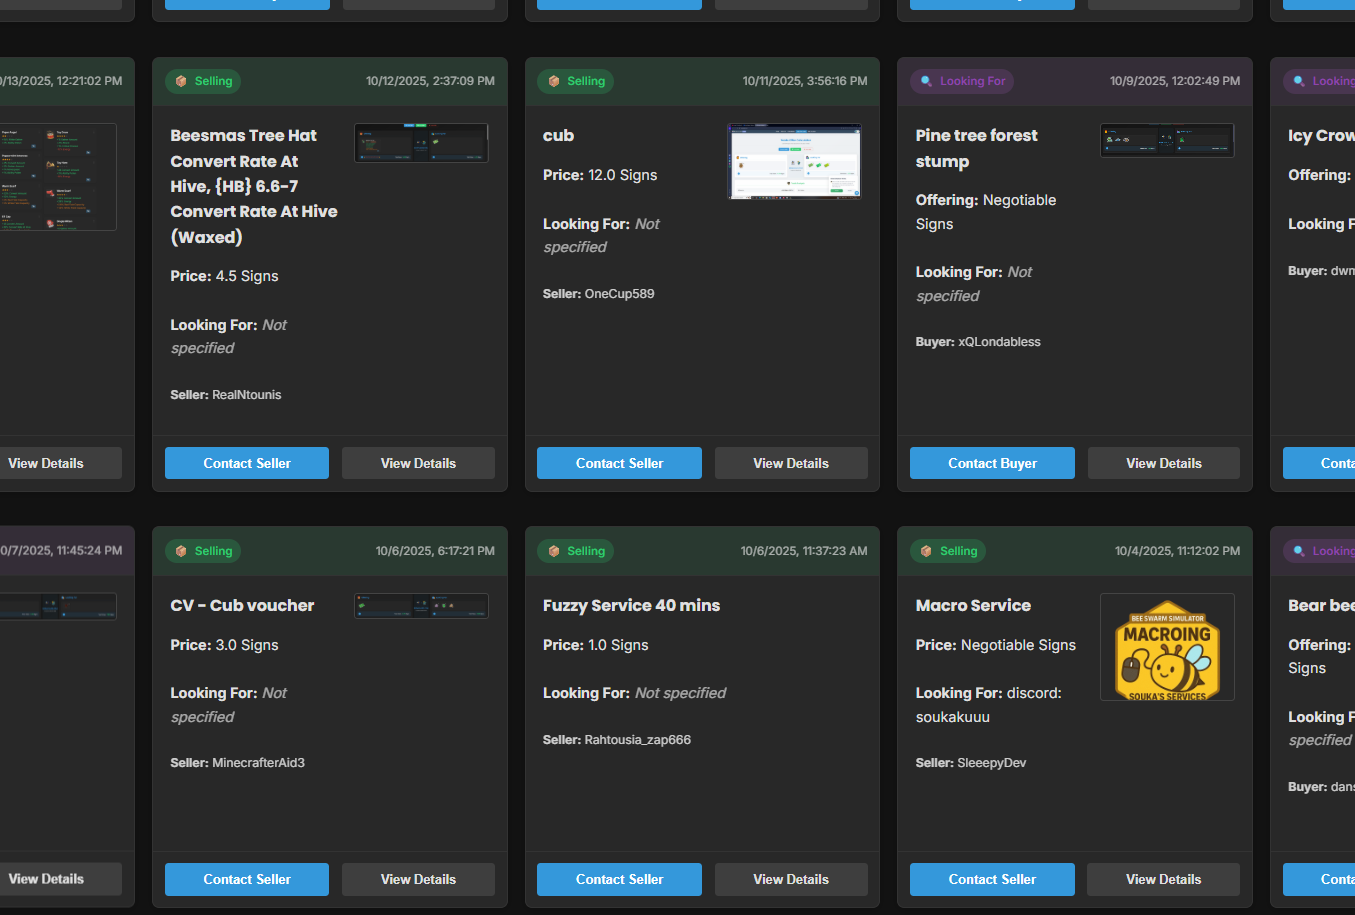Contact the seller of Macro Service
Image resolution: width=1355 pixels, height=915 pixels.
pos(991,879)
